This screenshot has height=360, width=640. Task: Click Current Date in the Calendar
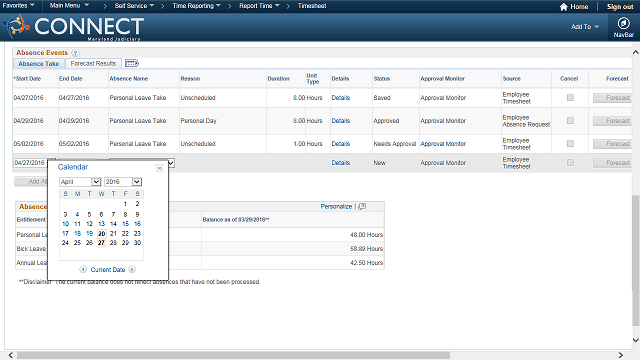(108, 270)
